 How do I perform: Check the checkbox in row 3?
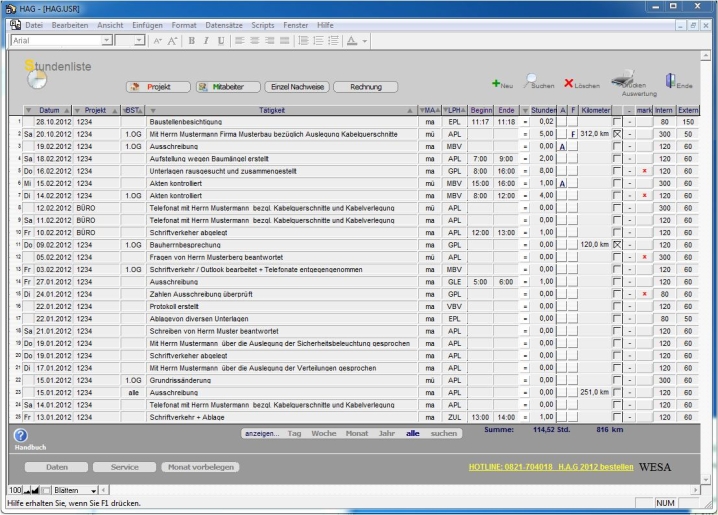click(x=617, y=146)
